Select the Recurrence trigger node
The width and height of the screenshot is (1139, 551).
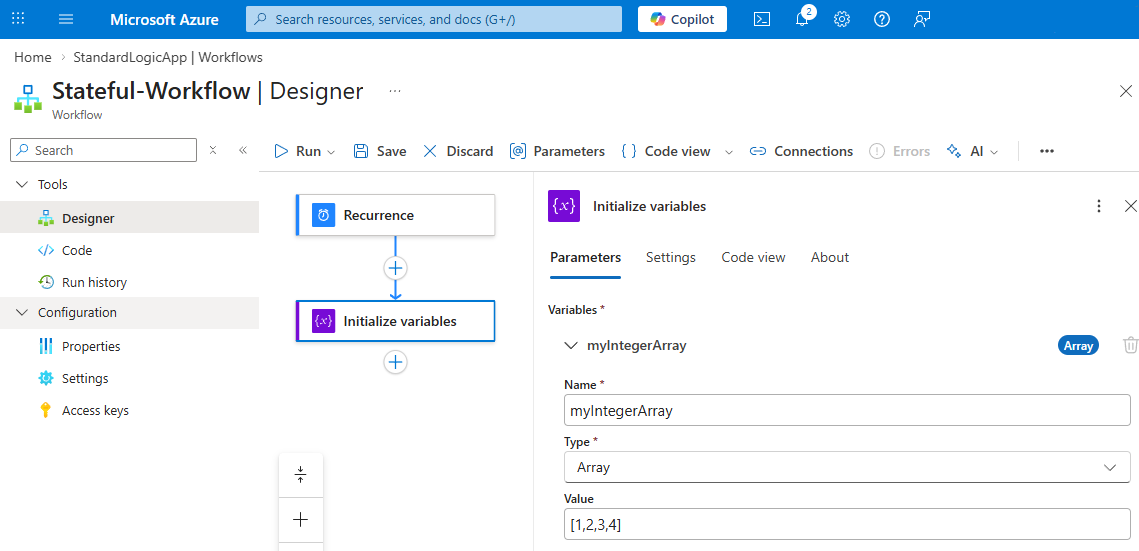click(395, 215)
